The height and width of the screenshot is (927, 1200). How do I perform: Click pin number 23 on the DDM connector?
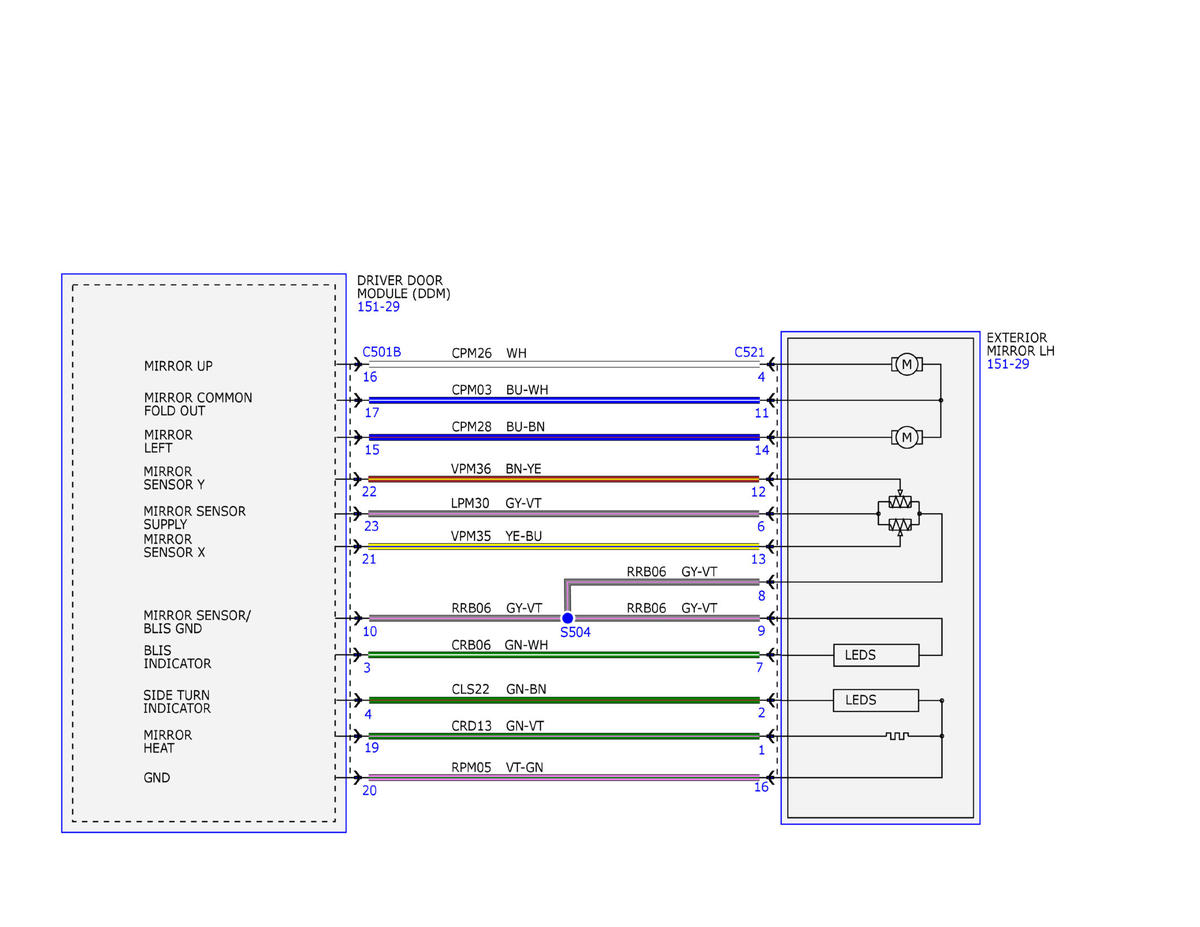(x=370, y=526)
